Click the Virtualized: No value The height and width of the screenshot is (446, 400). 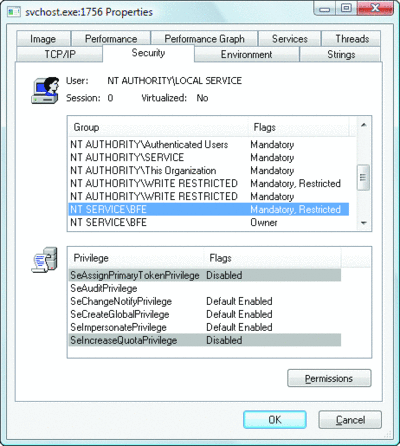coord(202,98)
